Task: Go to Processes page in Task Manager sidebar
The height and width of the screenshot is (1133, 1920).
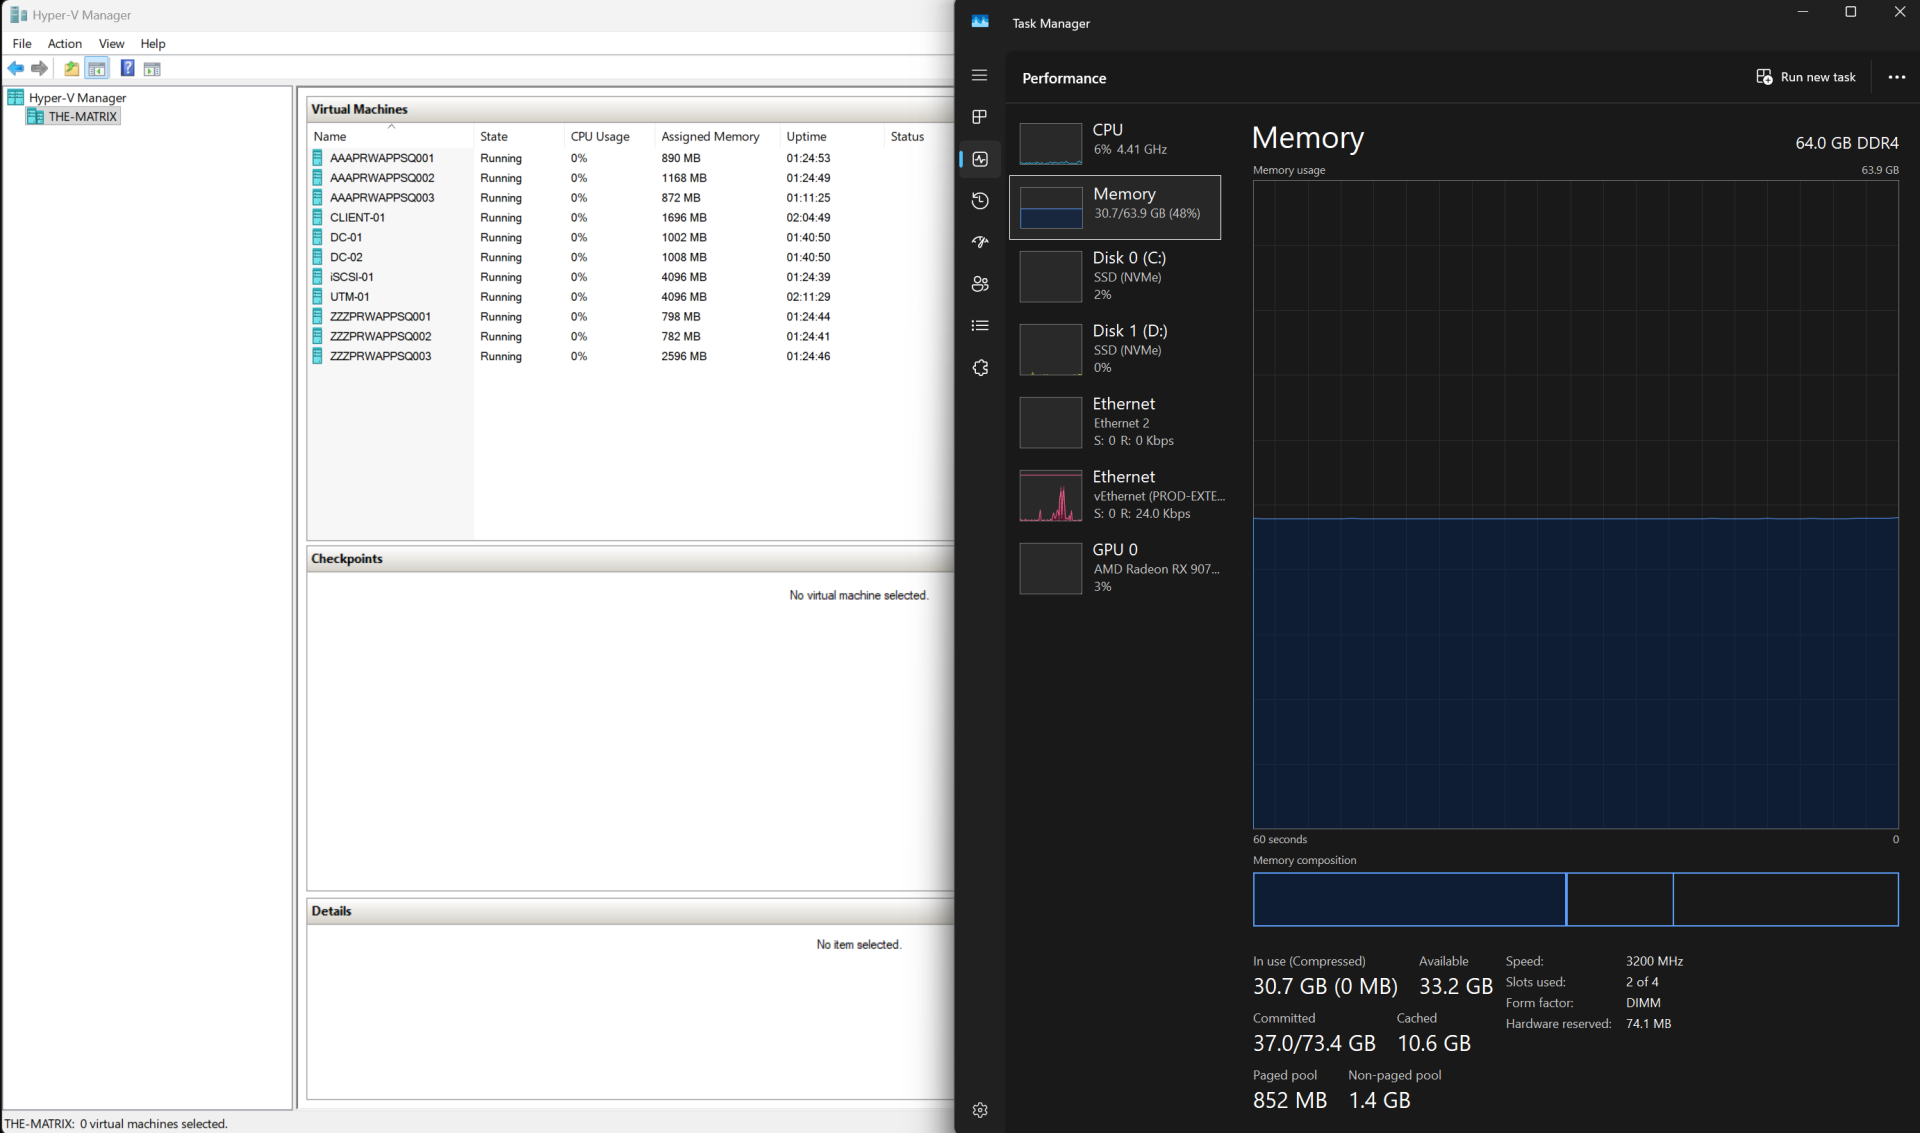Action: click(x=980, y=117)
